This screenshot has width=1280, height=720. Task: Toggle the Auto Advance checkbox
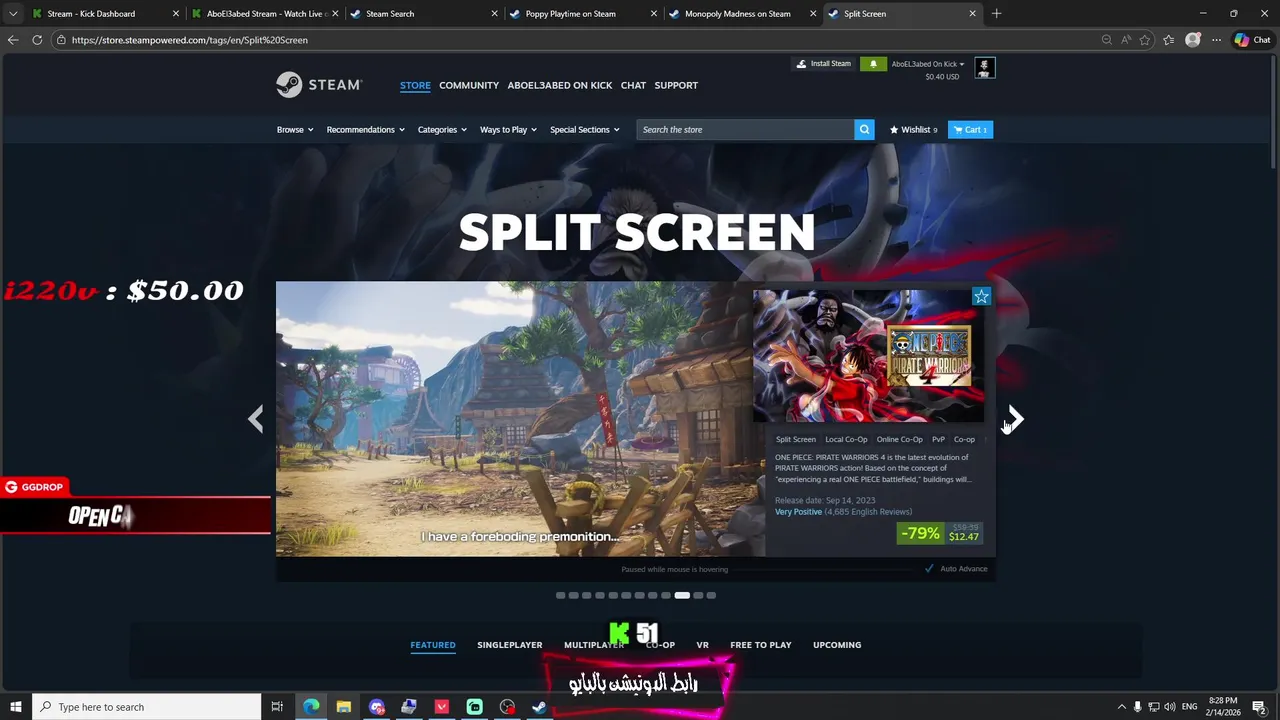[x=929, y=569]
